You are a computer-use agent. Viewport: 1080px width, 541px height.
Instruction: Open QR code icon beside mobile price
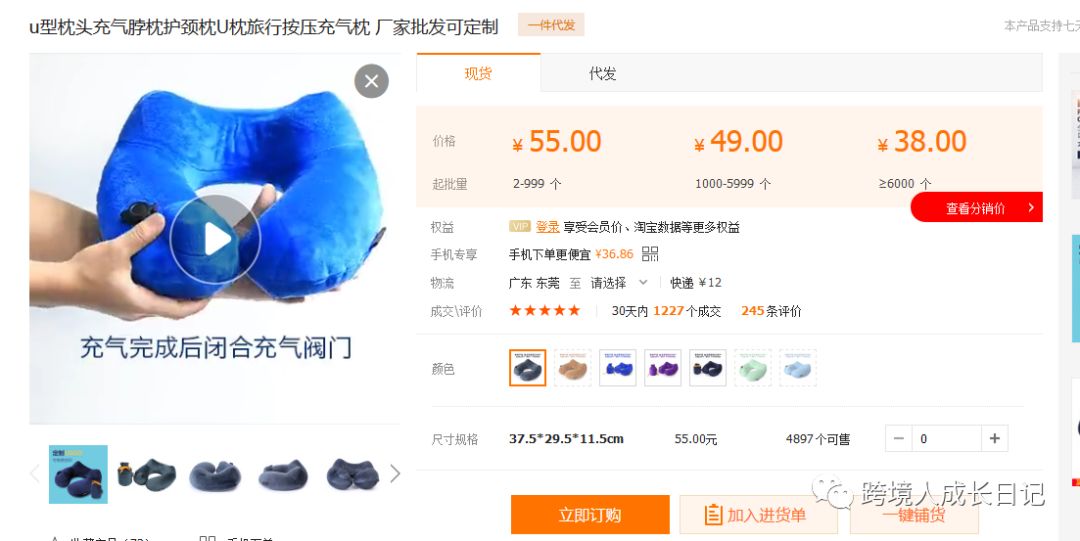[650, 254]
